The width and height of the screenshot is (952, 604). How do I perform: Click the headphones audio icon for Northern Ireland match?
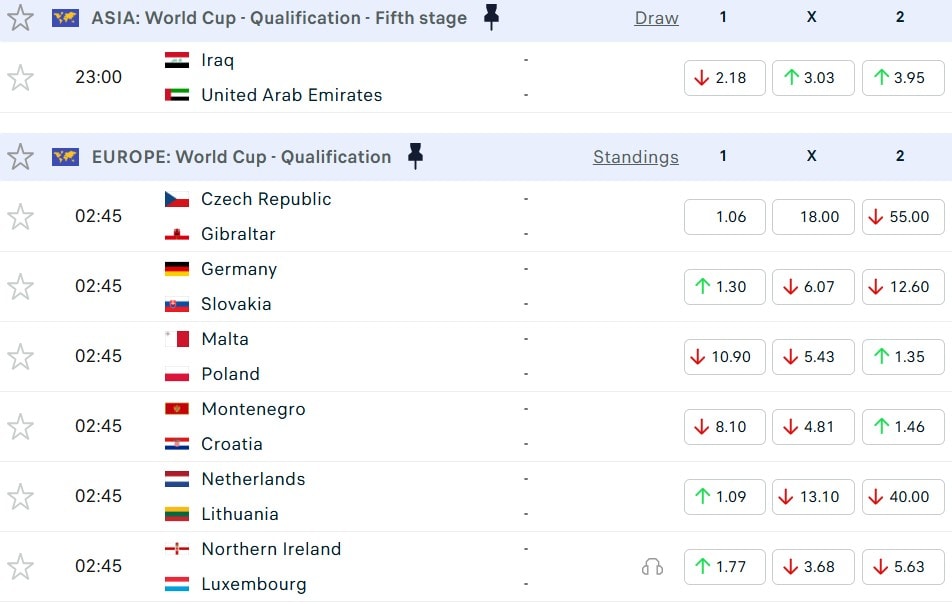652,567
